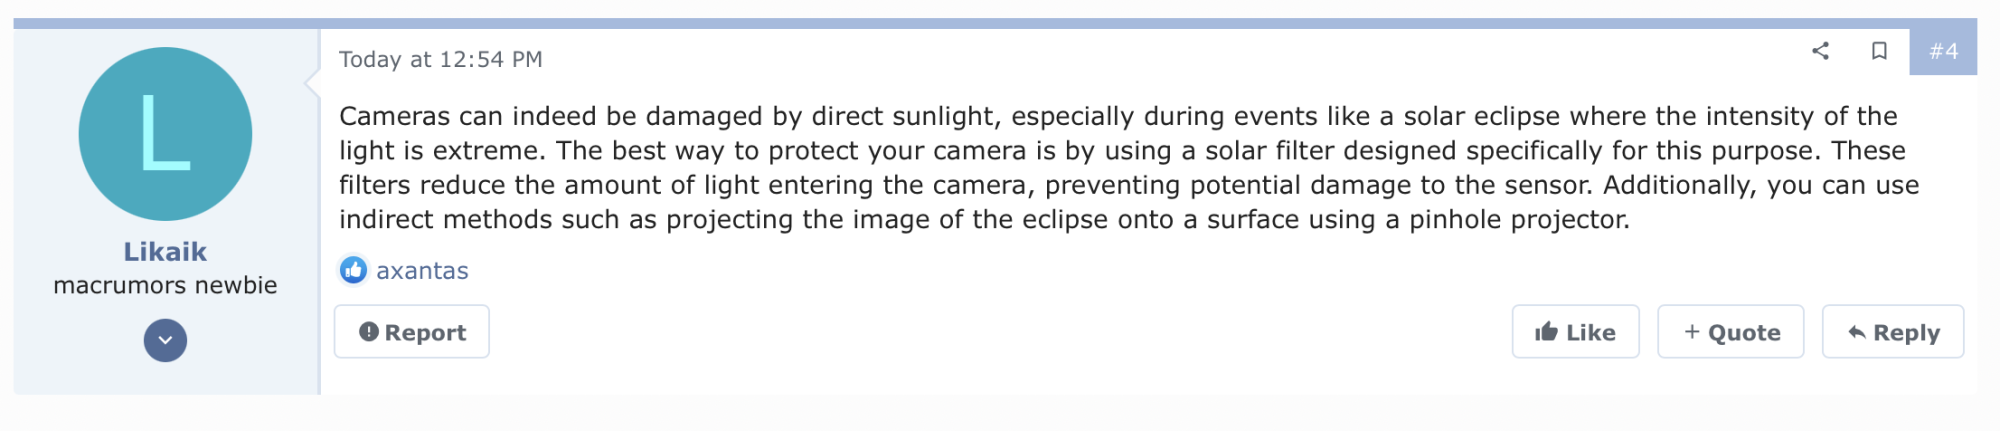Expand user details chevron under Likaik
This screenshot has height=431, width=2000.
[x=165, y=340]
